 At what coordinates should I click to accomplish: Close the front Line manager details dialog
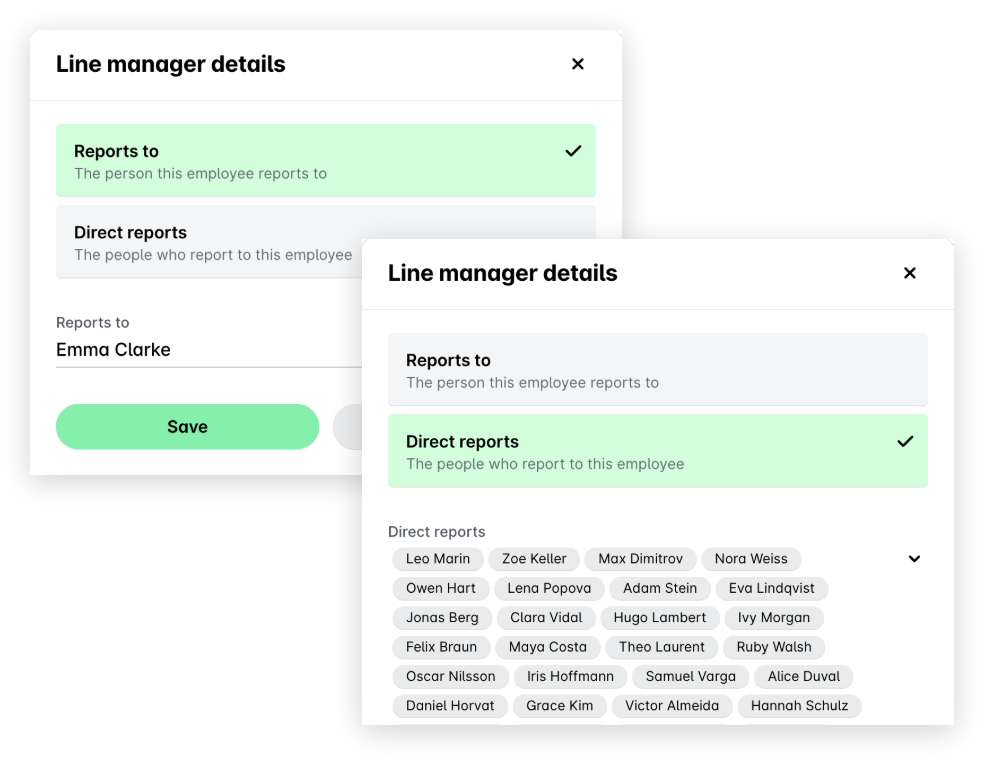pos(909,273)
